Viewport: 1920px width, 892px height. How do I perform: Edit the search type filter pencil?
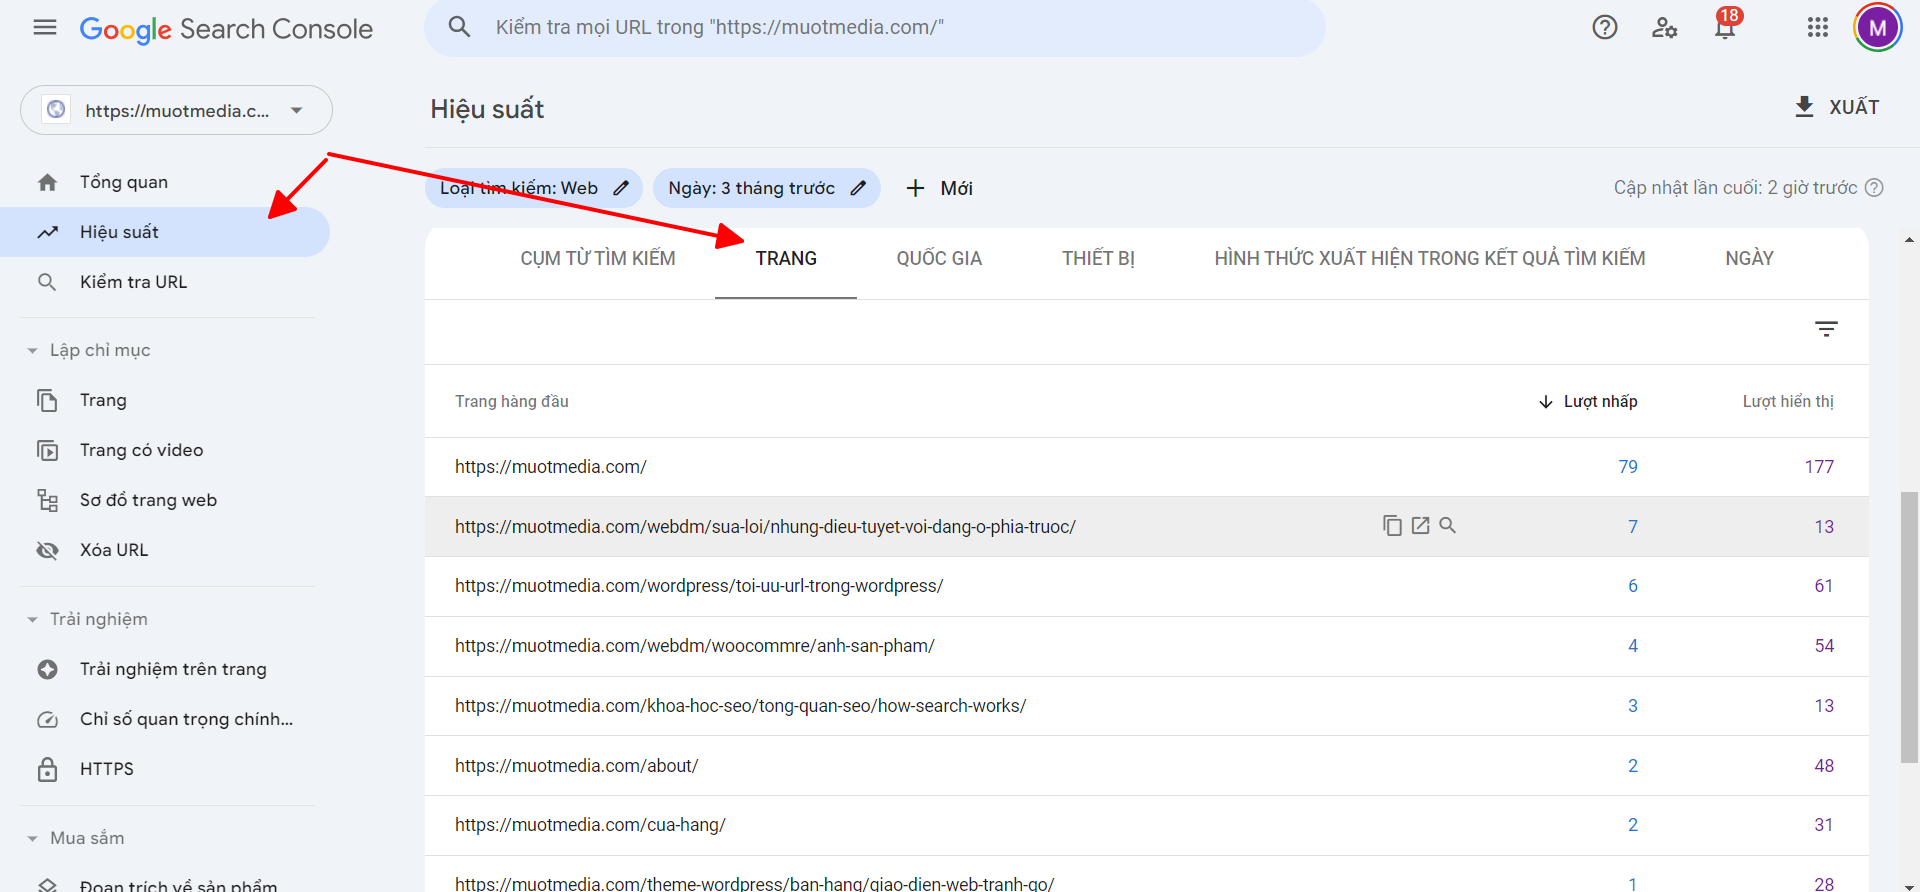pos(621,188)
